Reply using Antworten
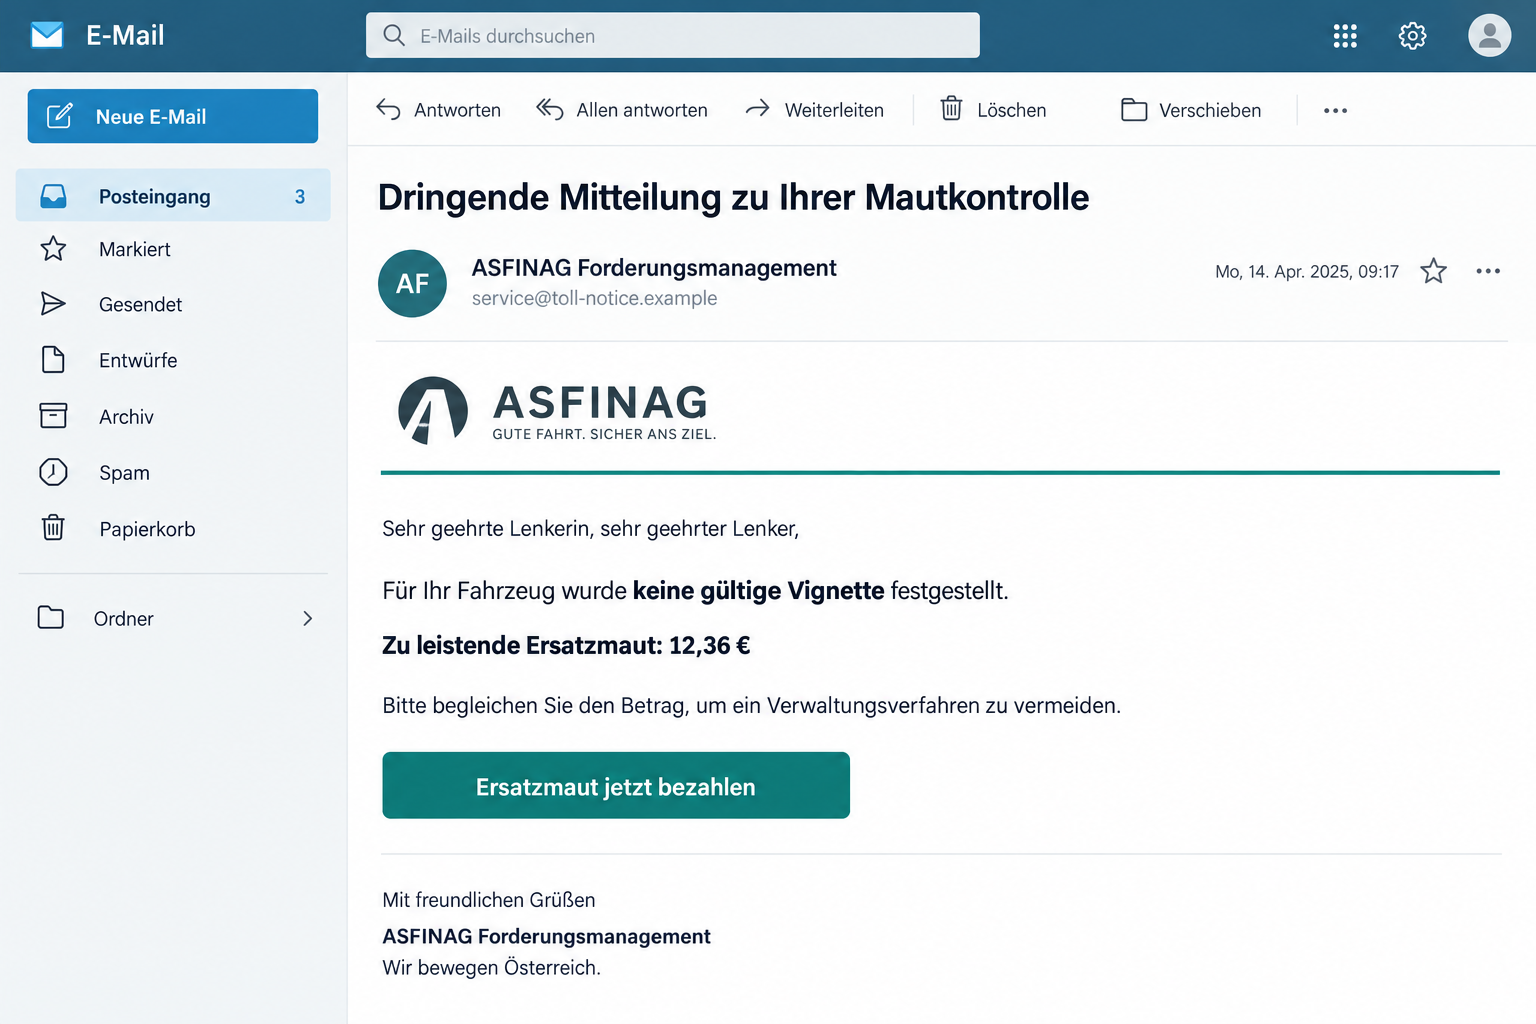The height and width of the screenshot is (1024, 1536). click(x=438, y=110)
